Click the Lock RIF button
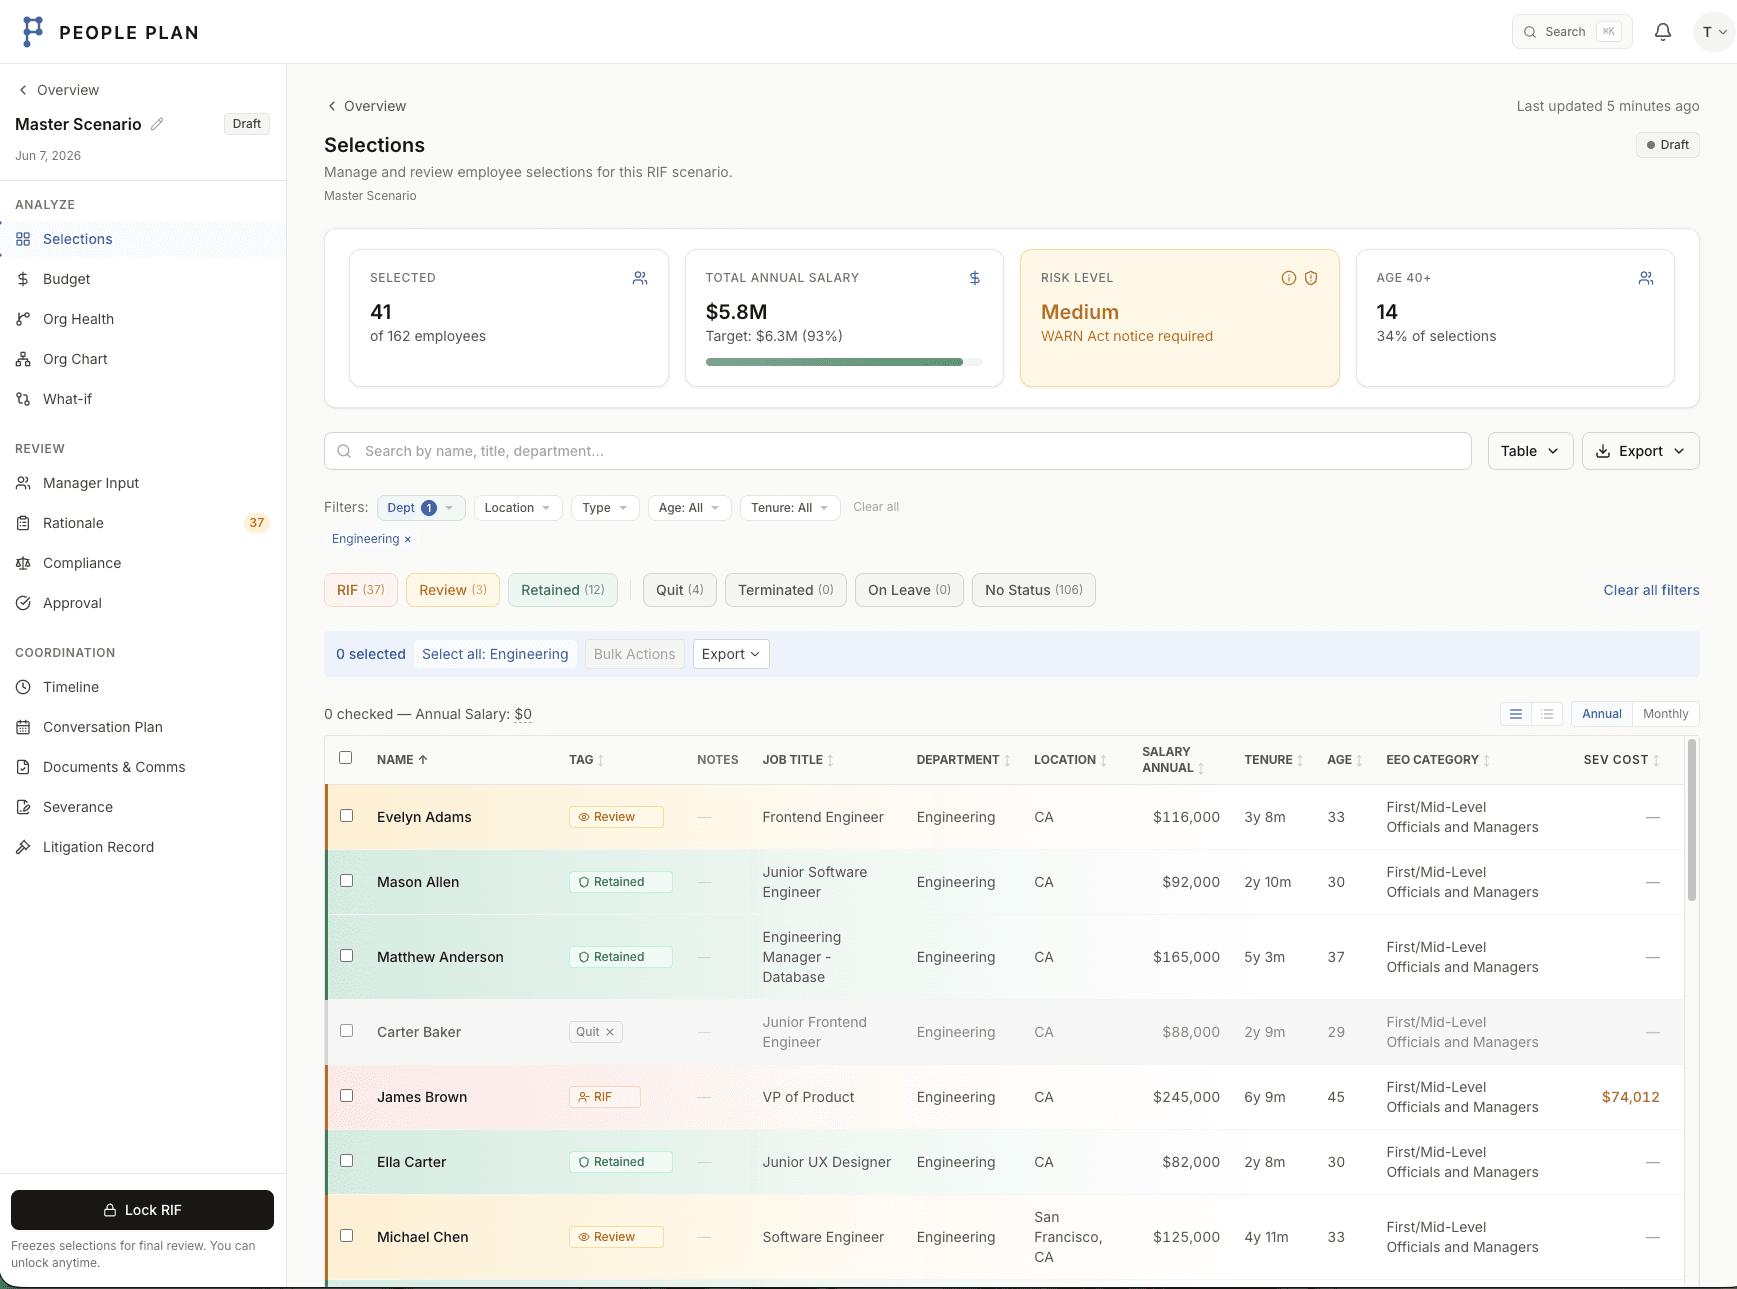 [x=142, y=1210]
